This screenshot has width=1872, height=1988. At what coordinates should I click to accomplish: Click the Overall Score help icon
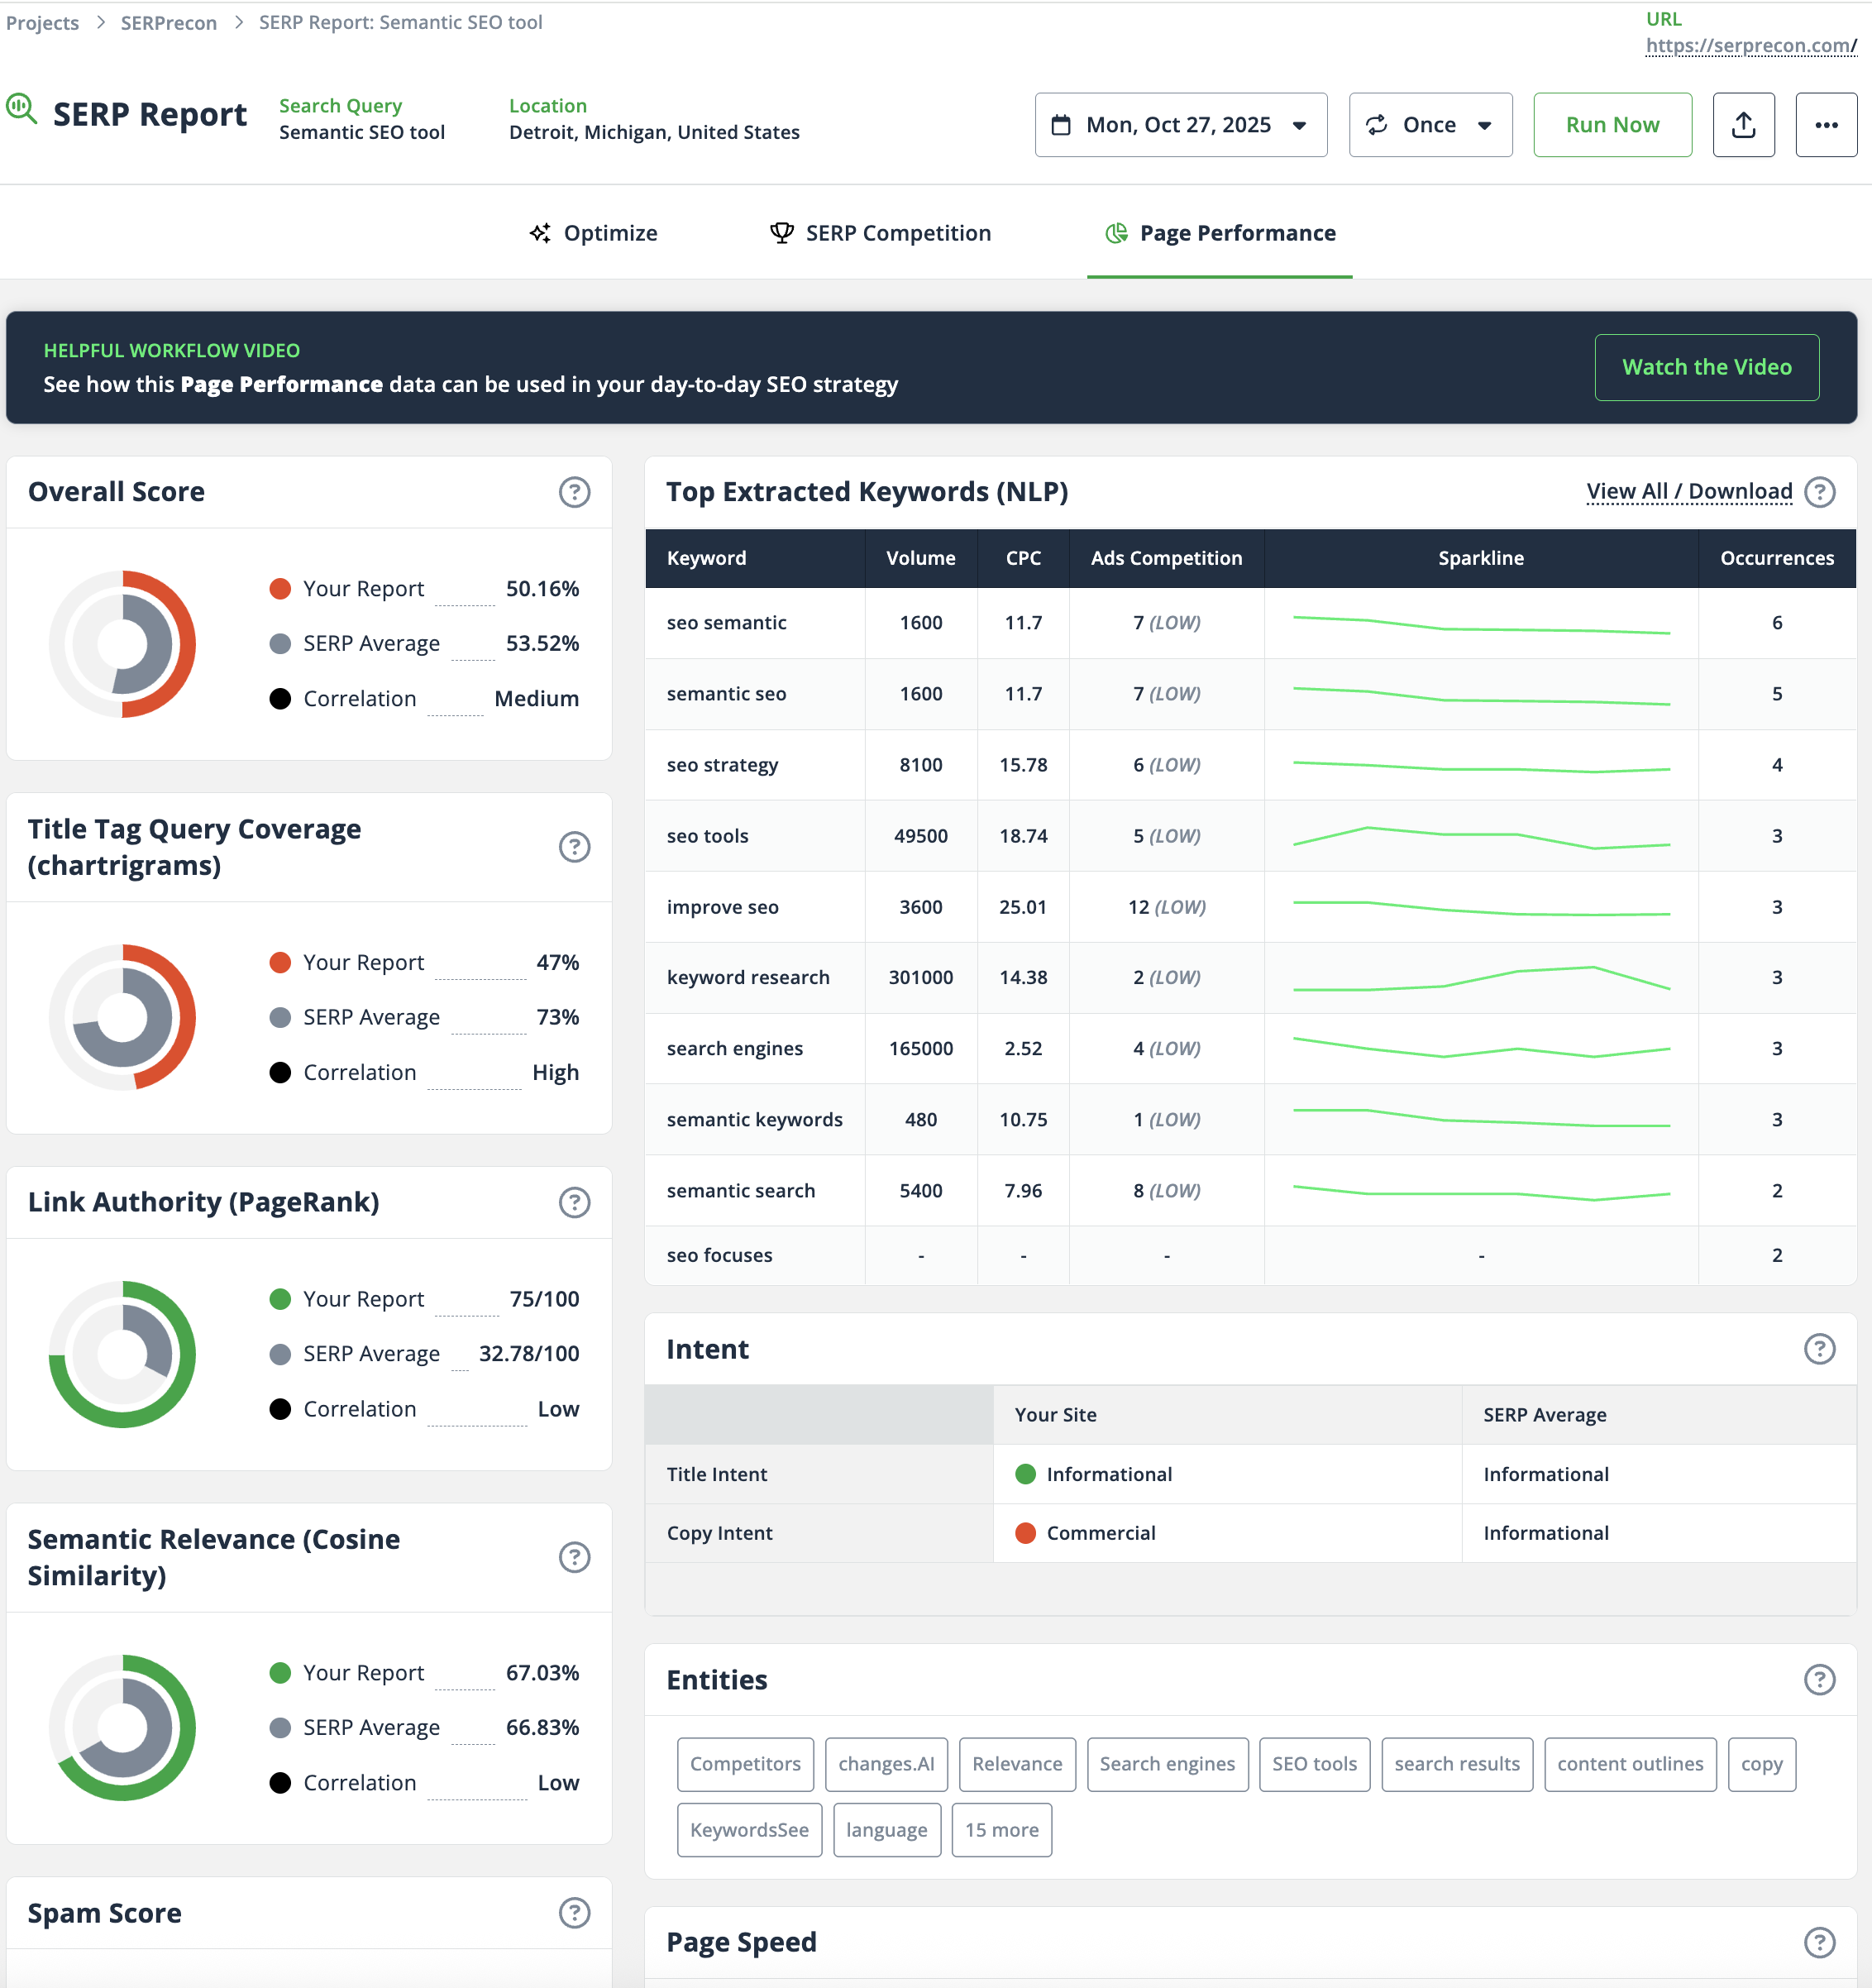(x=574, y=492)
